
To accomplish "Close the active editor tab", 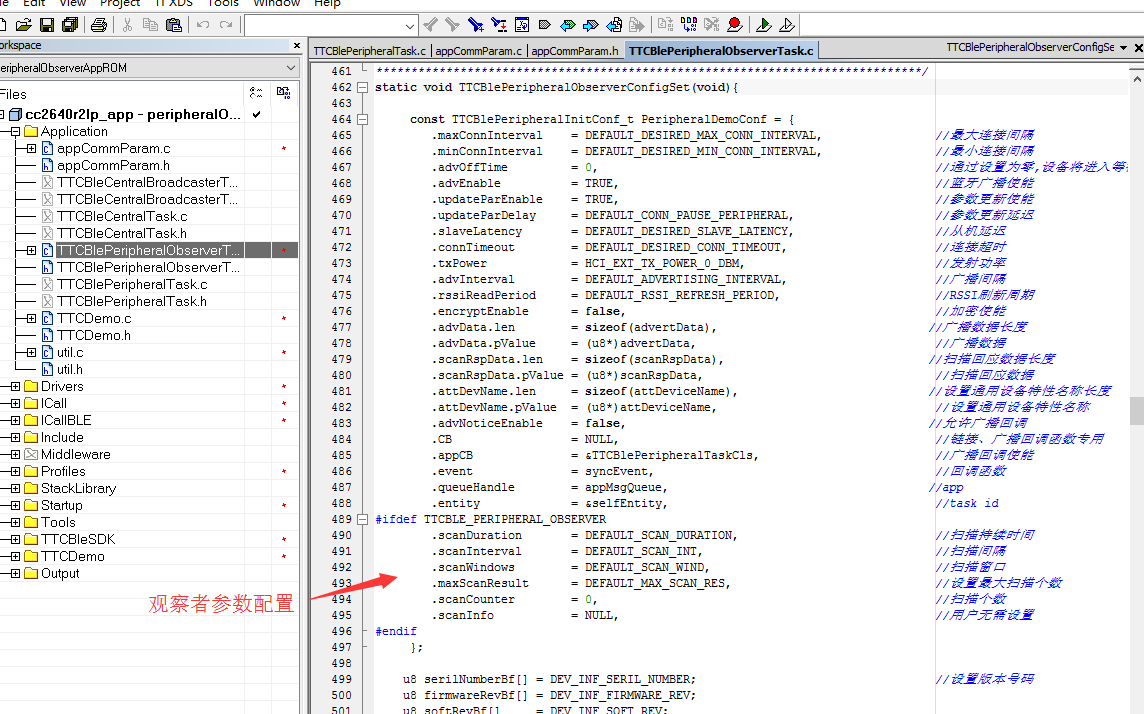I will [x=1137, y=47].
